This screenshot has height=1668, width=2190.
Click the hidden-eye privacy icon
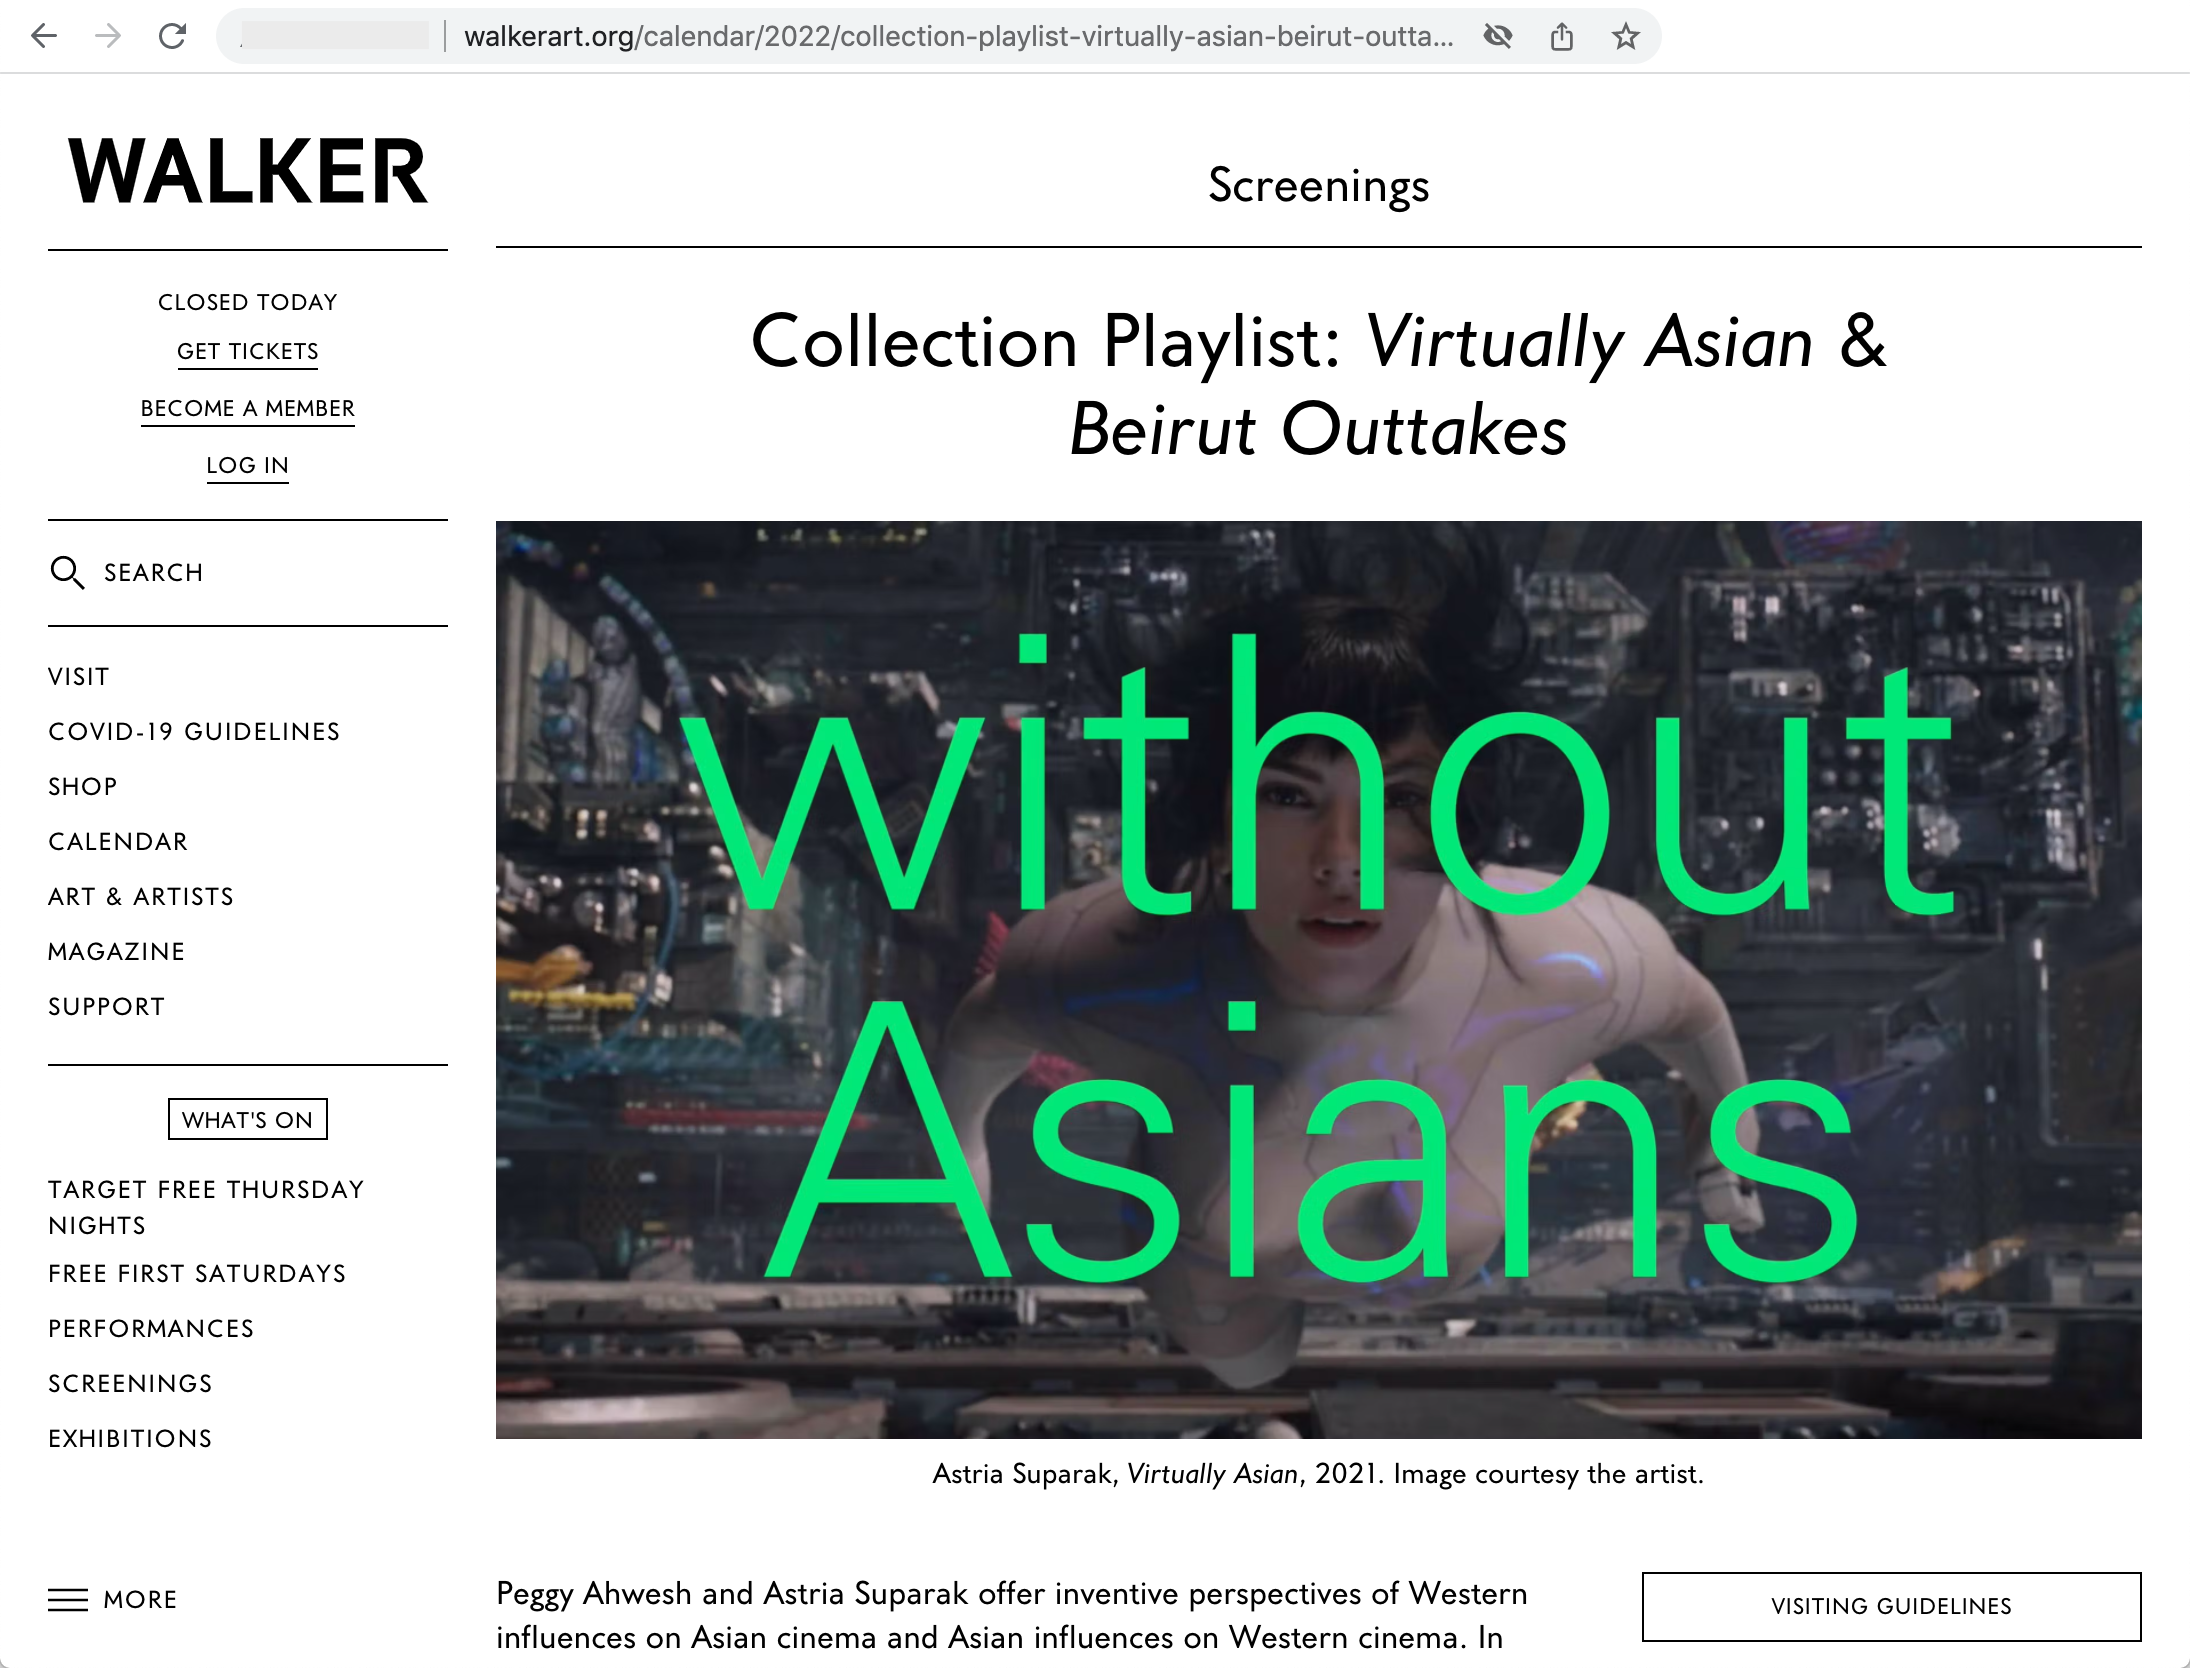click(1497, 36)
